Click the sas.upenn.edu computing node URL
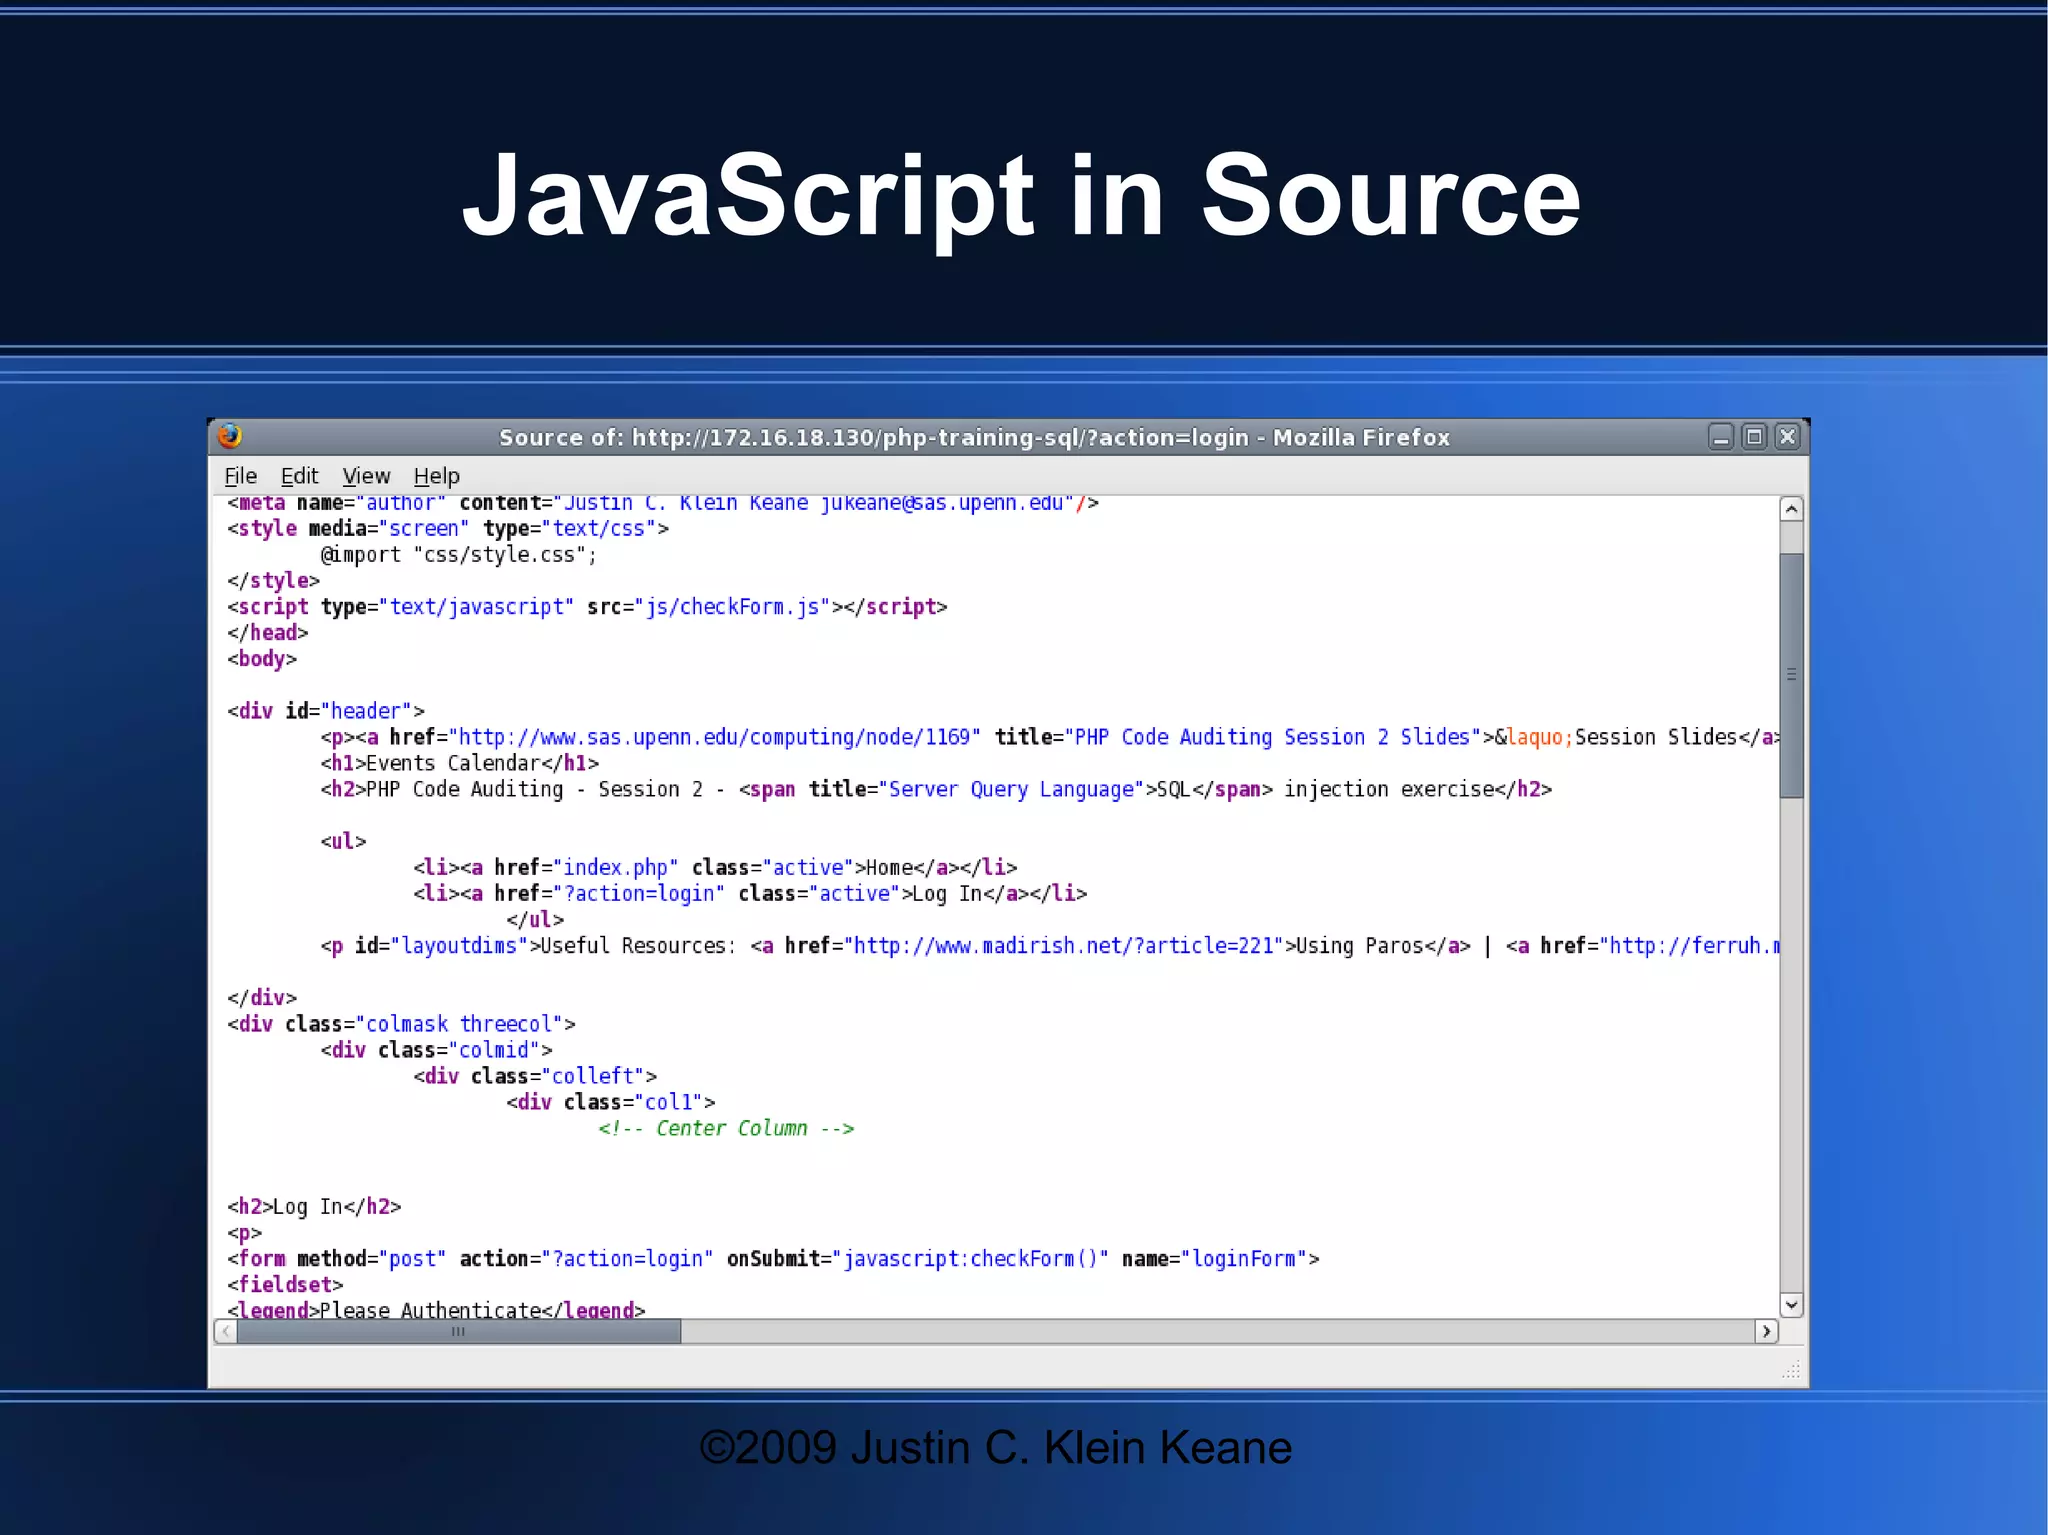Viewport: 2048px width, 1535px height. 714,737
